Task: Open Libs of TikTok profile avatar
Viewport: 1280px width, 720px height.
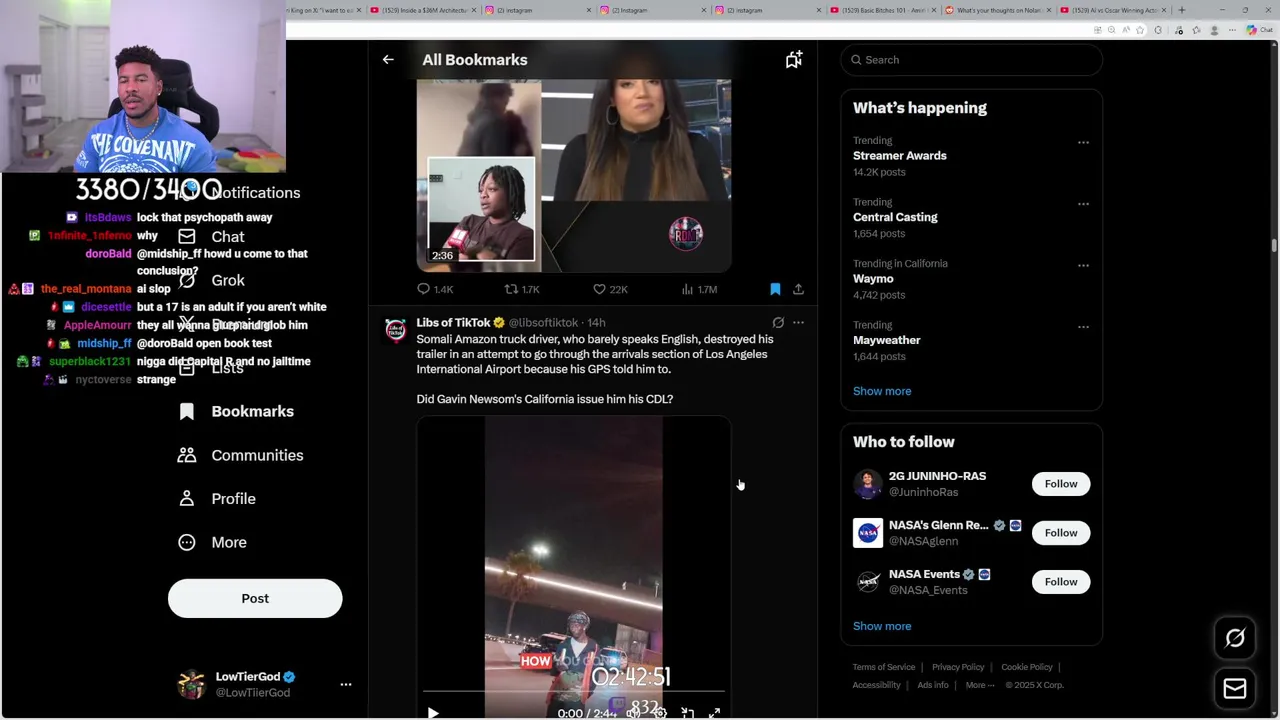Action: tap(396, 331)
